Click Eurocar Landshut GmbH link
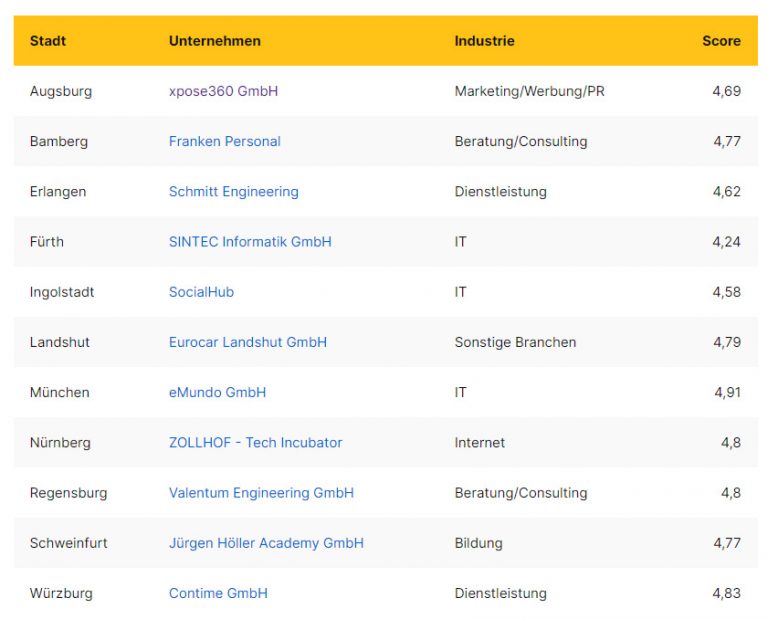 point(247,342)
